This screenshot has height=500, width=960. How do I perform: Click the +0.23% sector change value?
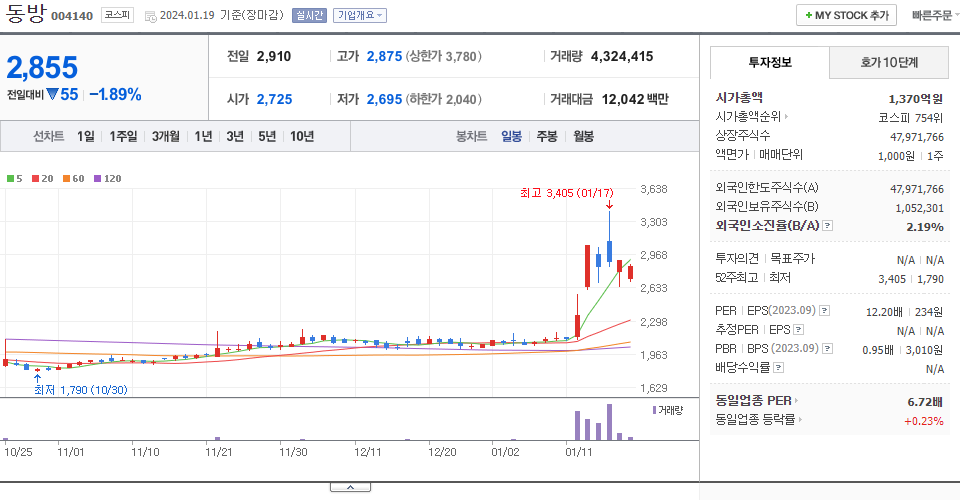click(923, 421)
